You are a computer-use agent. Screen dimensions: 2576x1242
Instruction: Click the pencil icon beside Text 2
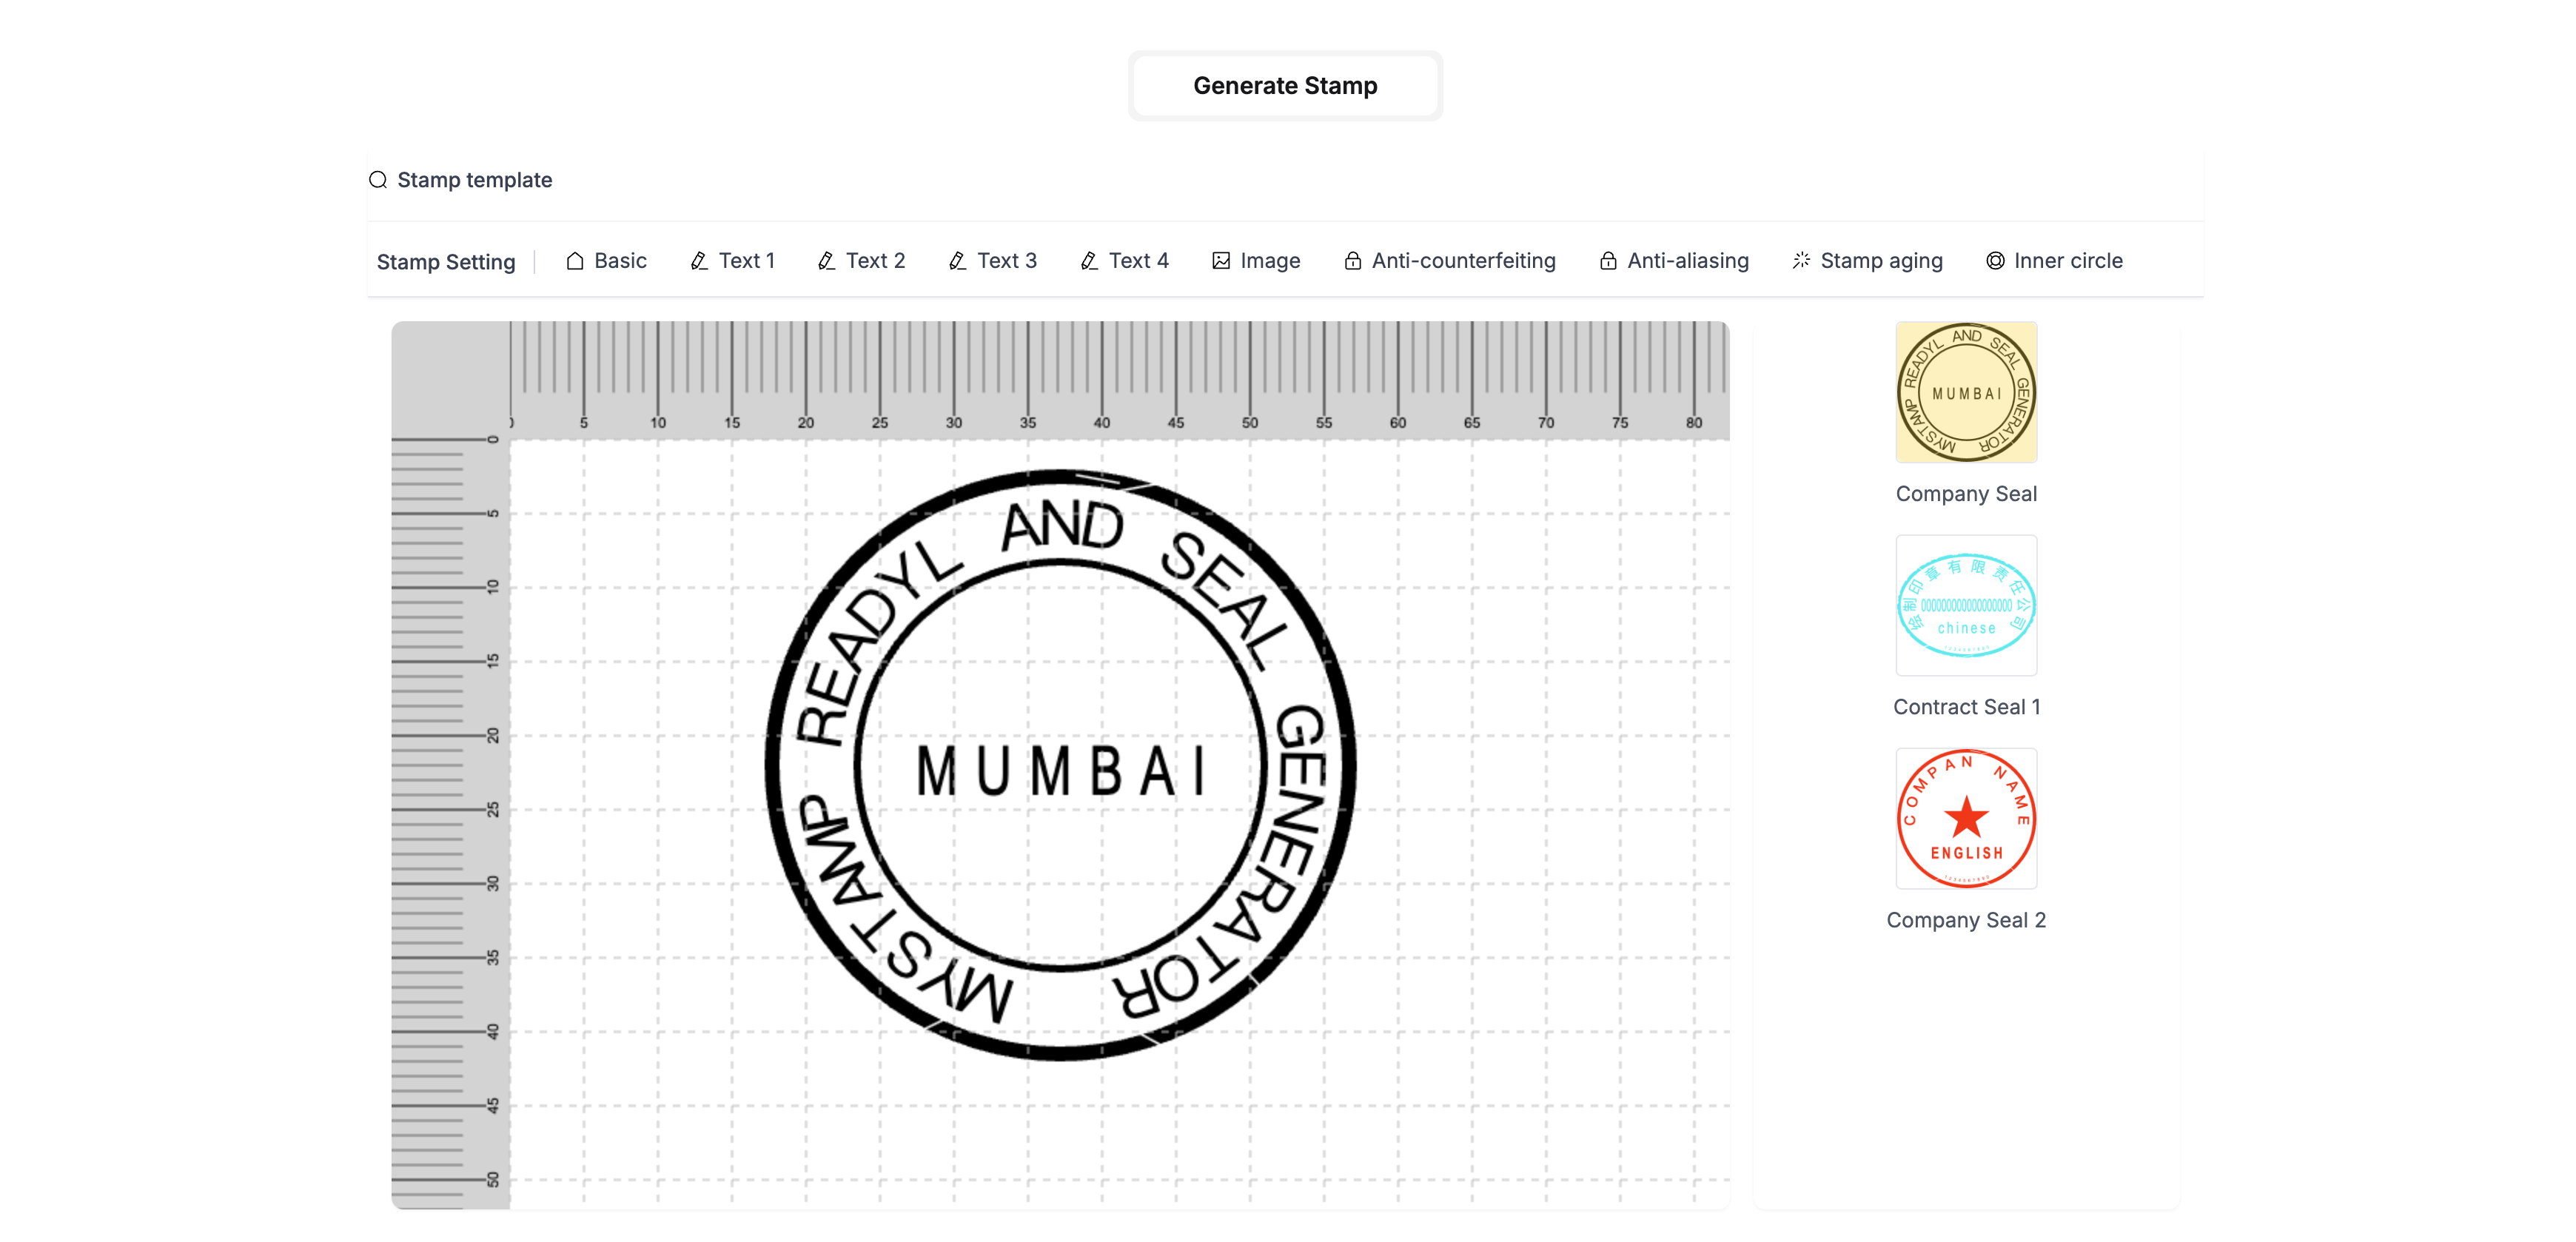(x=826, y=261)
